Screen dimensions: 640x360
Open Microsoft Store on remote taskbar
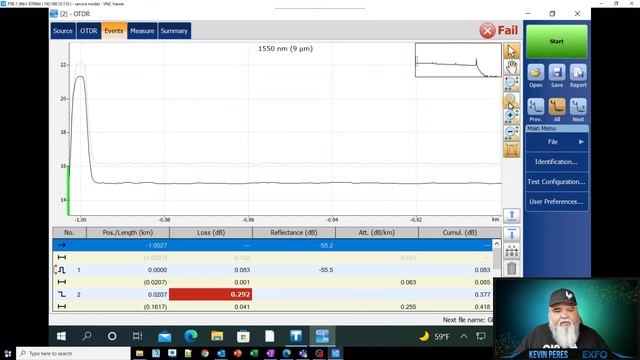(x=243, y=336)
